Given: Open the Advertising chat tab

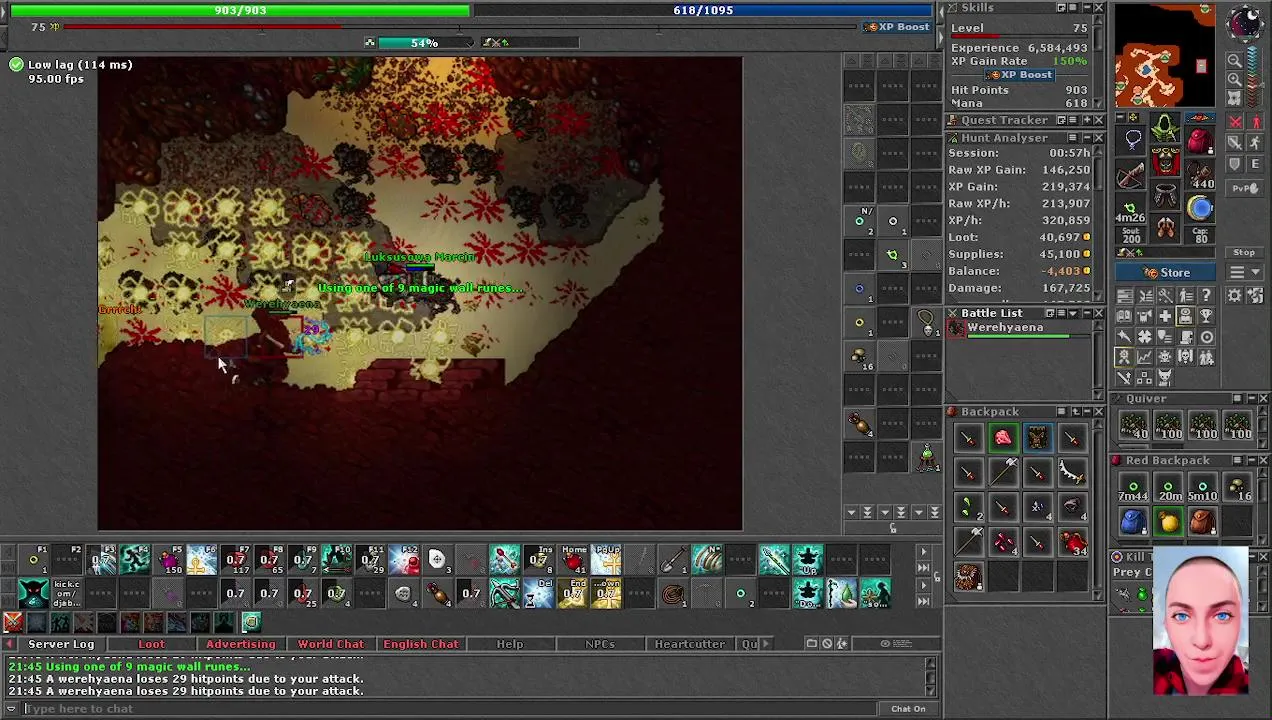Looking at the screenshot, I should tap(240, 644).
